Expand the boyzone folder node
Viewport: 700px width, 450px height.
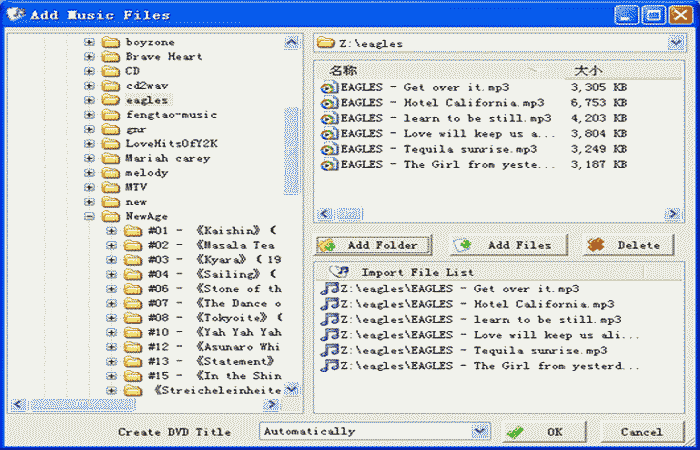[89, 42]
